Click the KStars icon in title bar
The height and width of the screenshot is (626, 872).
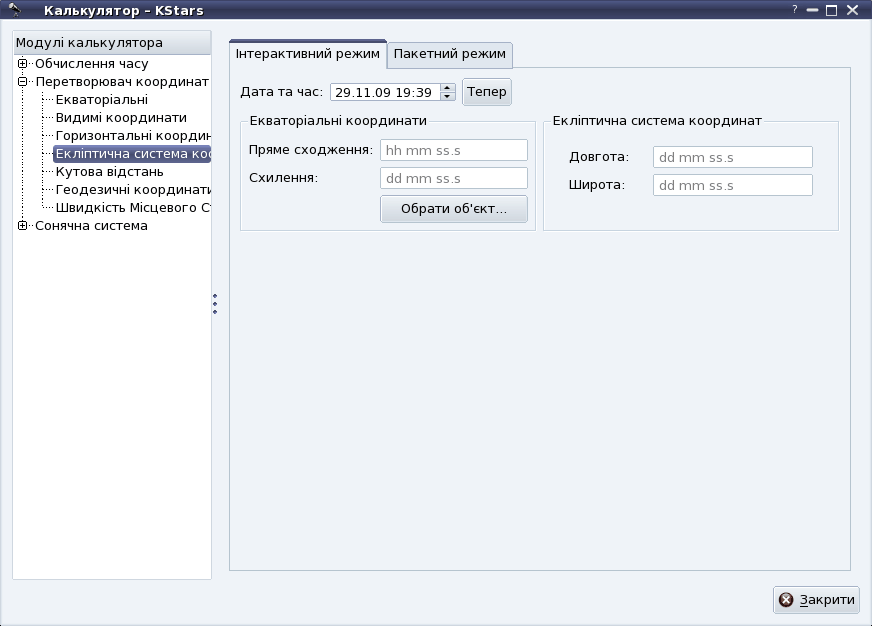point(15,11)
